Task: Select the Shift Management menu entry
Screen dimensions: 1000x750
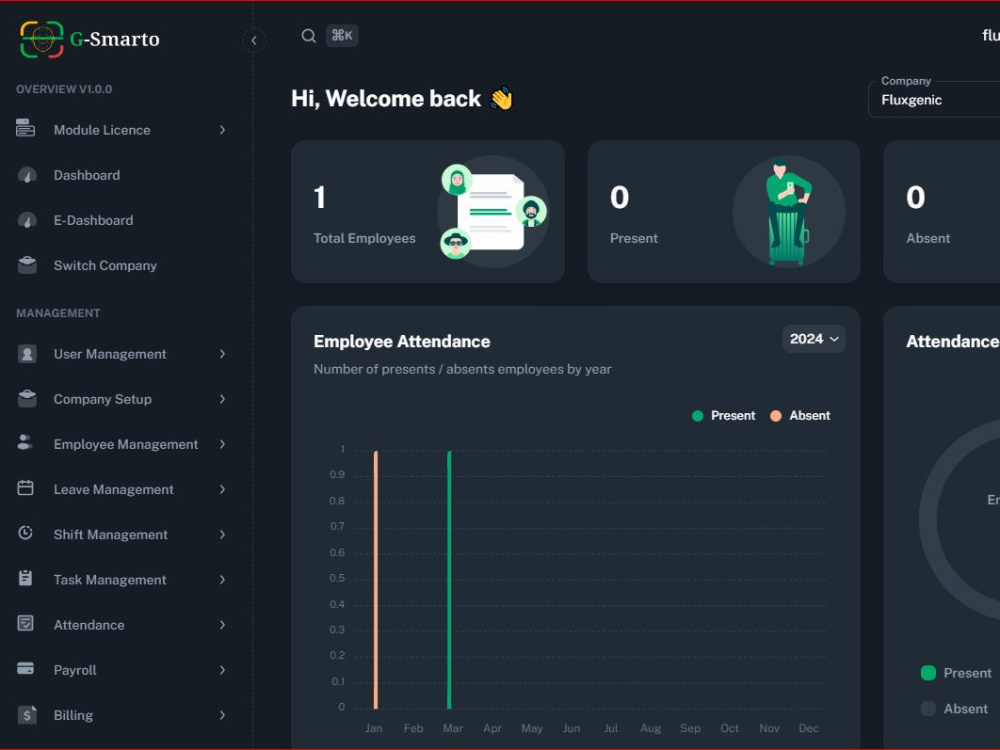Action: (x=110, y=534)
